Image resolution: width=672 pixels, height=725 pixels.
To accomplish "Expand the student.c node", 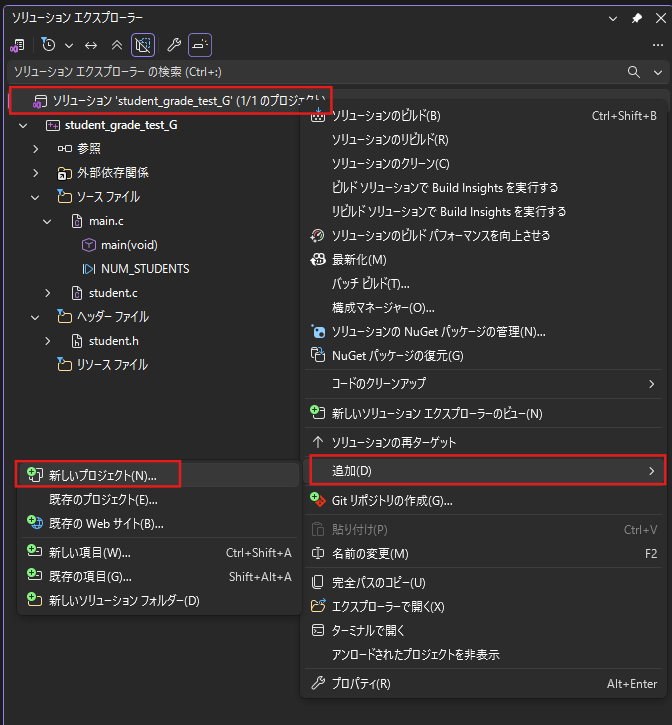I will [x=48, y=293].
